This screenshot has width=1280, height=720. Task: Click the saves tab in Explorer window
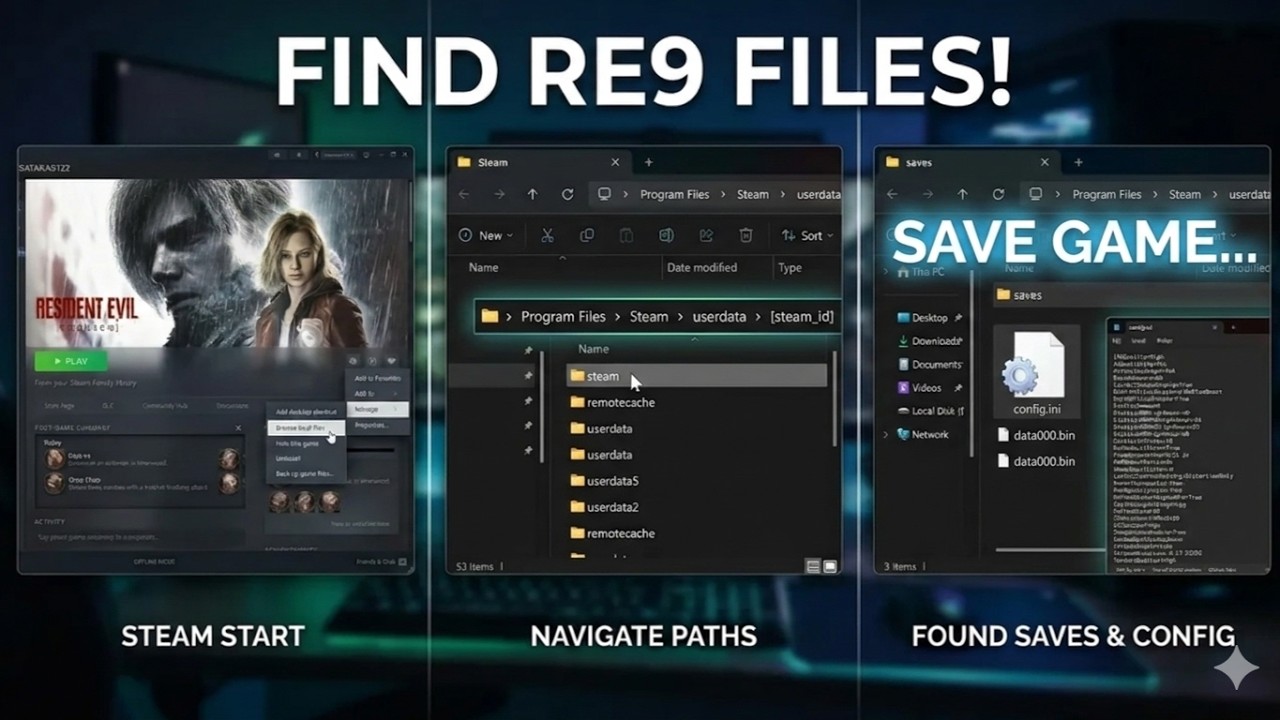968,162
